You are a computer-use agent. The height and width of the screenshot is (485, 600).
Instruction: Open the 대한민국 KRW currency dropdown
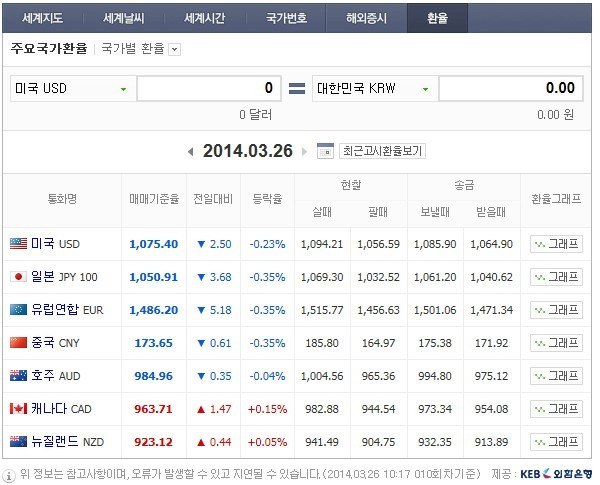(x=375, y=88)
